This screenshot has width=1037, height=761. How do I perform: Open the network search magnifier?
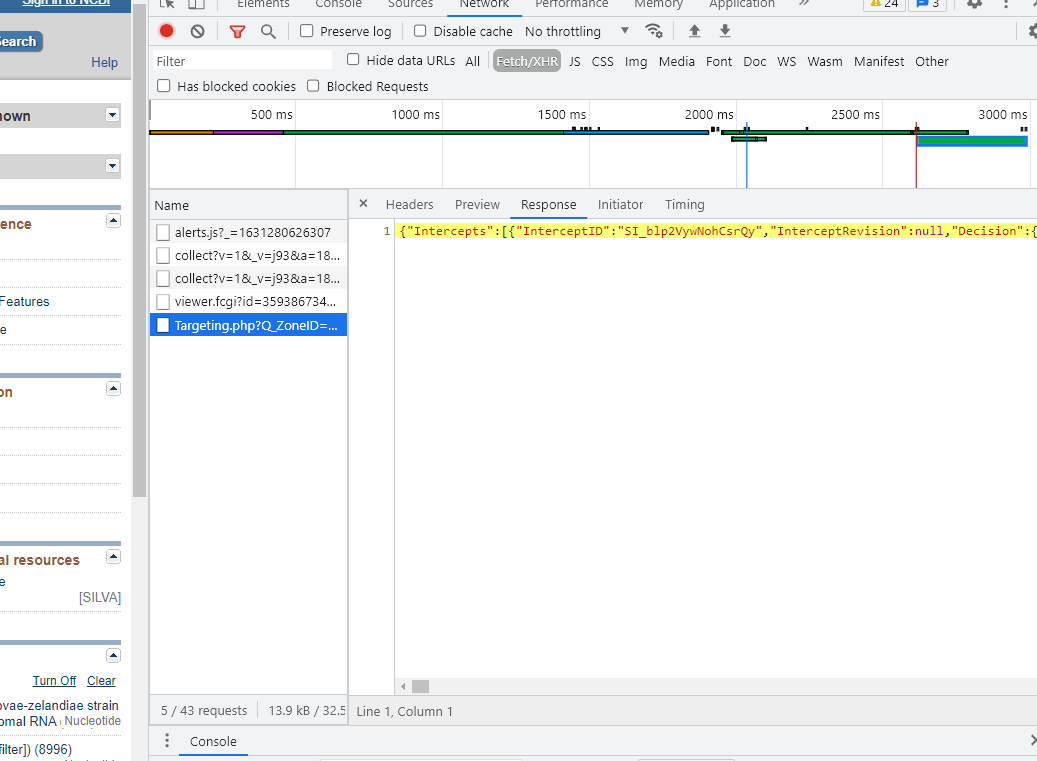click(x=268, y=31)
